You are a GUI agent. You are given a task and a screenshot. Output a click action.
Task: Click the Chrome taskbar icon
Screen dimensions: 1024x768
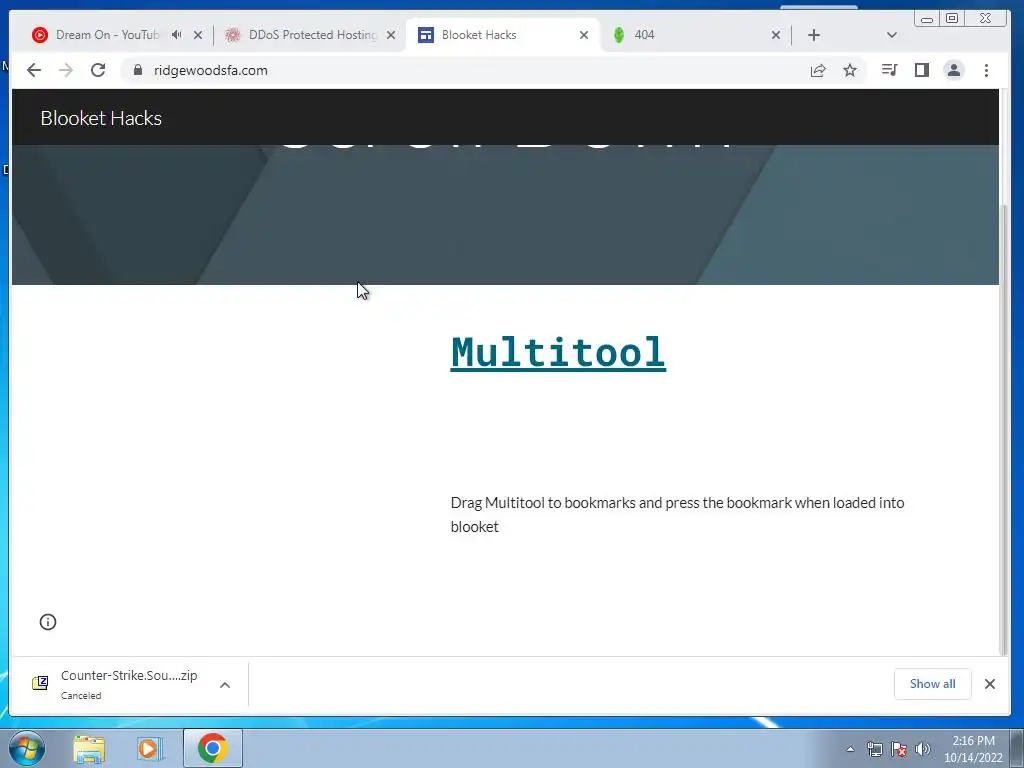[x=213, y=748]
